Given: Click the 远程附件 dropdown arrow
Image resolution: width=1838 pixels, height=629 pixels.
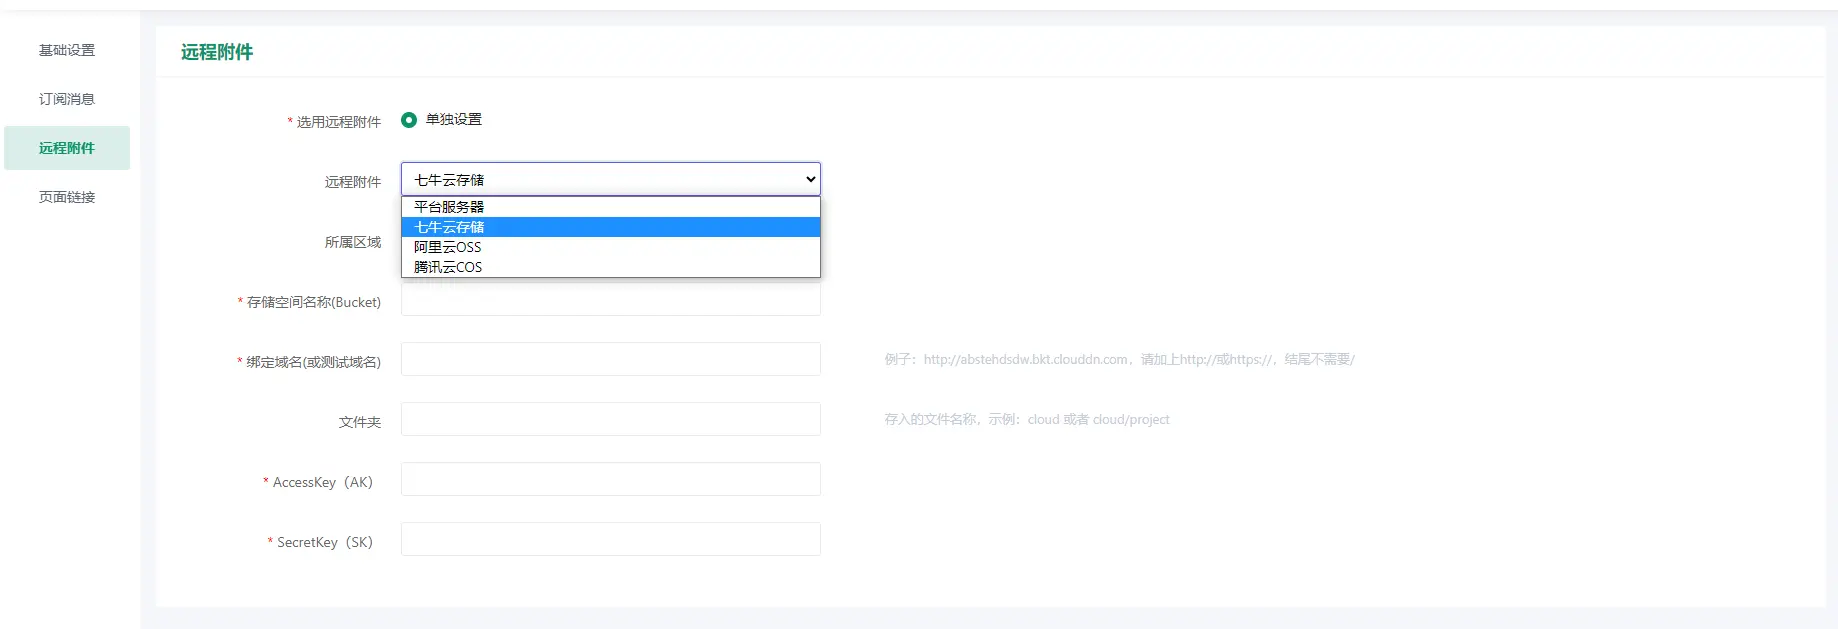Looking at the screenshot, I should pos(810,179).
